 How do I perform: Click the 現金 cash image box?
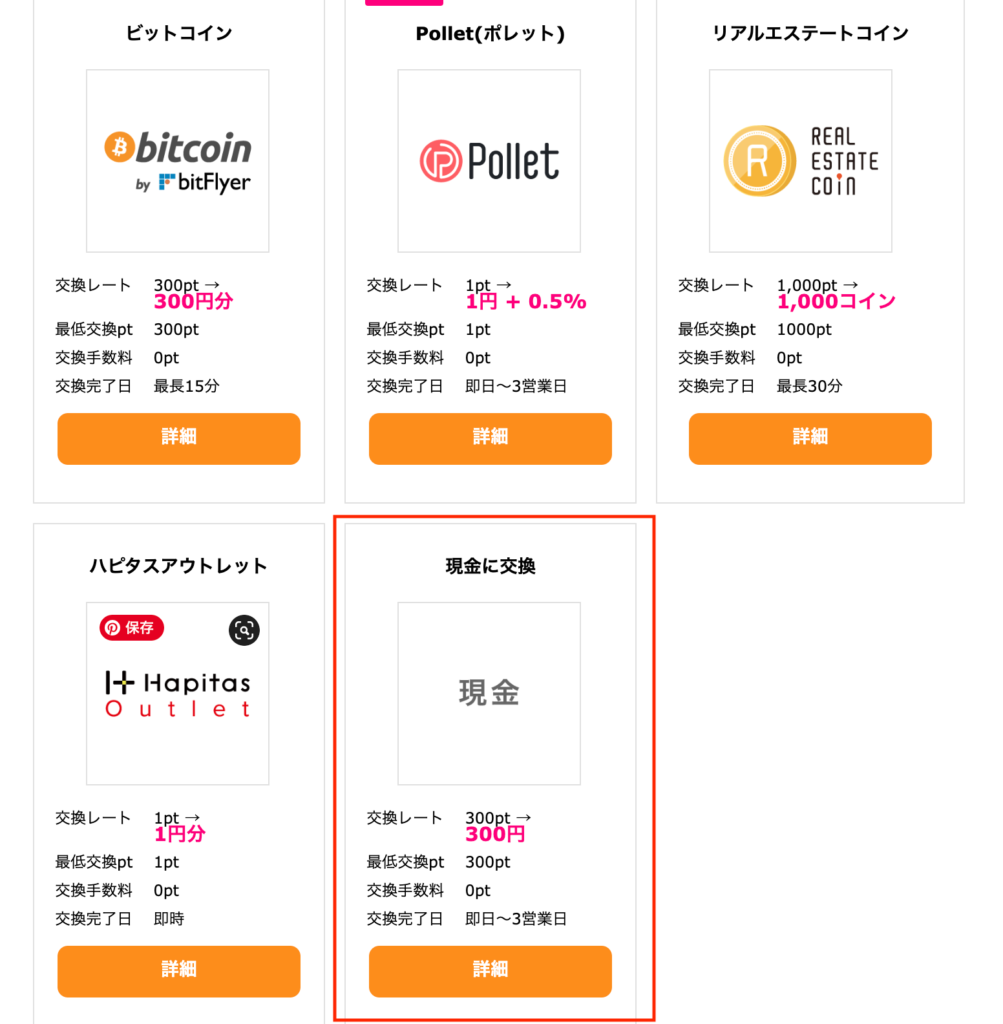click(x=489, y=693)
